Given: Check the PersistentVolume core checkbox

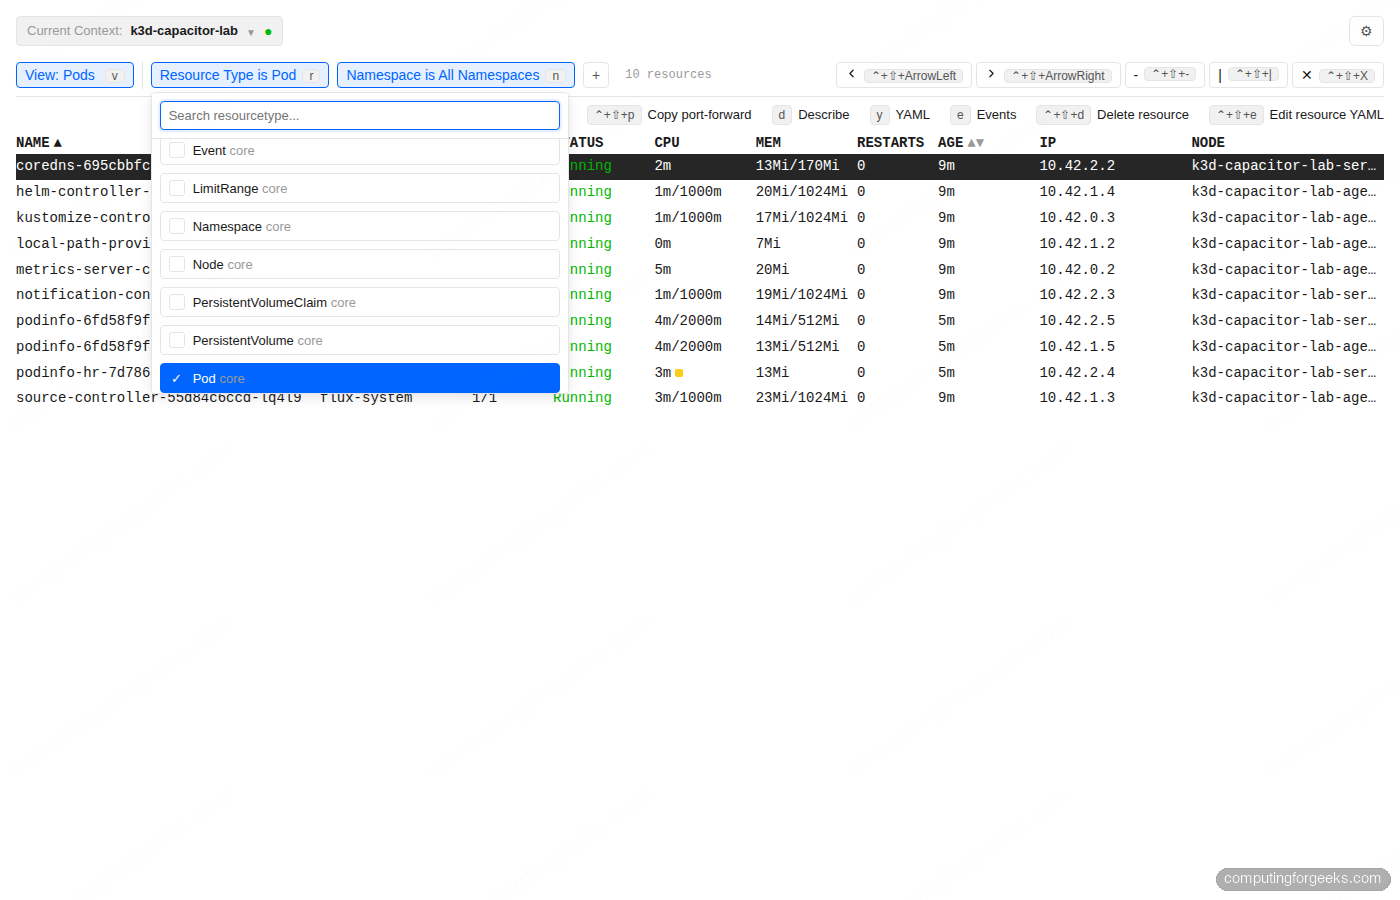Looking at the screenshot, I should pos(177,340).
